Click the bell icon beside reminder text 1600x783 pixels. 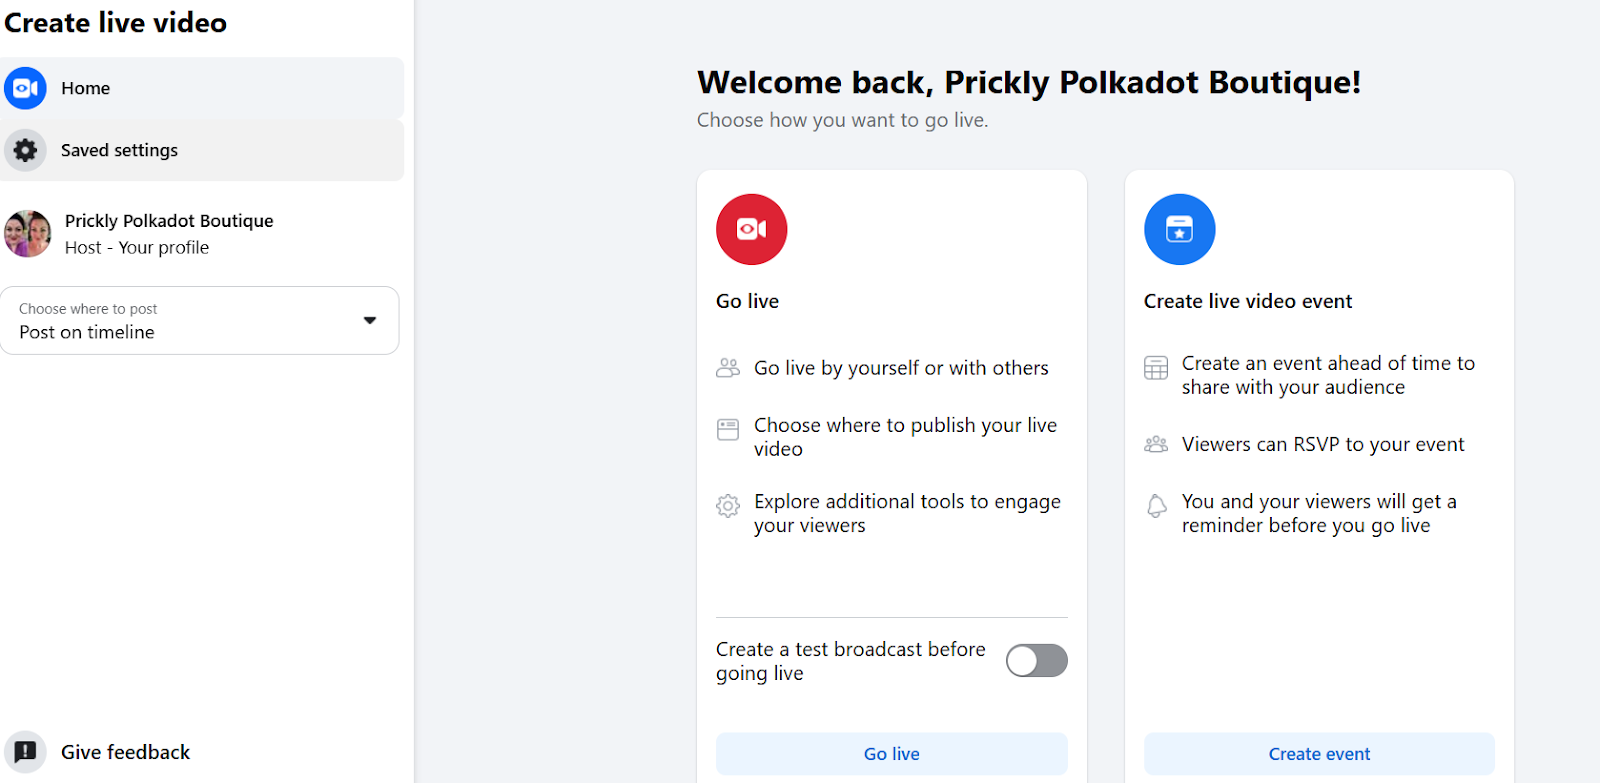(1156, 506)
